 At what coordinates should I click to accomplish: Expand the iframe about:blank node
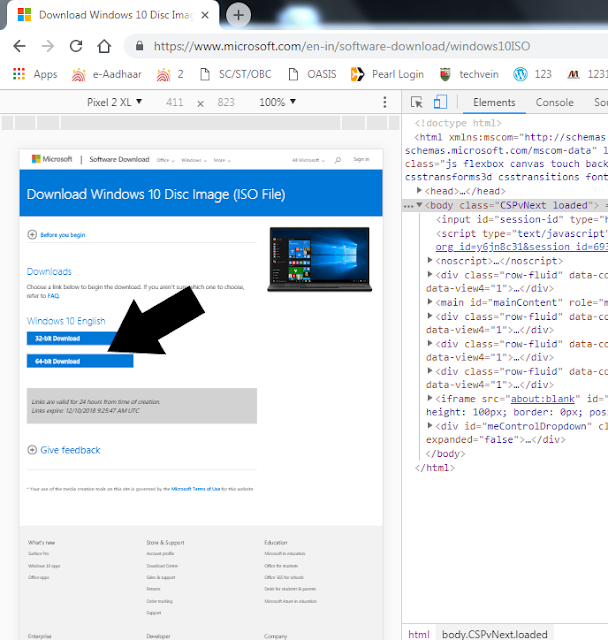[x=430, y=398]
